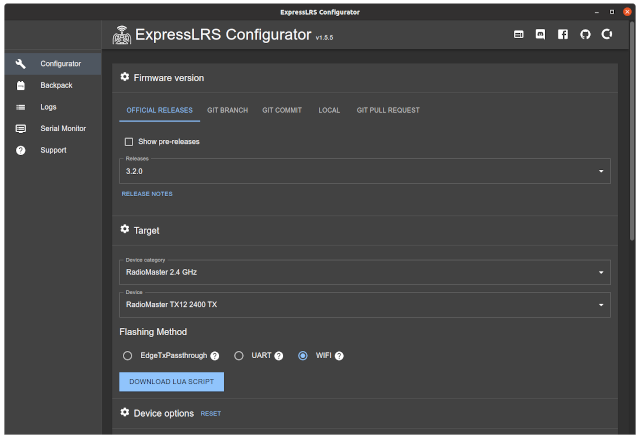Click the vertical scrollbar on the right

point(632,131)
